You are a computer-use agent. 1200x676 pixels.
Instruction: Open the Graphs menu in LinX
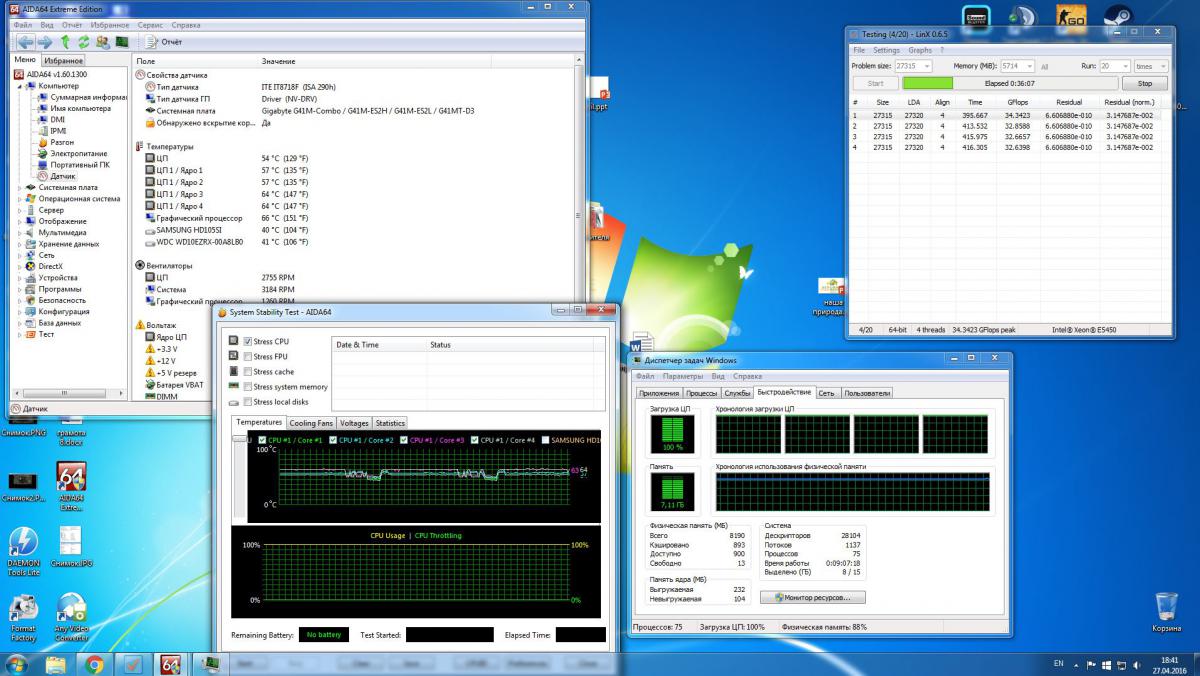(920, 50)
